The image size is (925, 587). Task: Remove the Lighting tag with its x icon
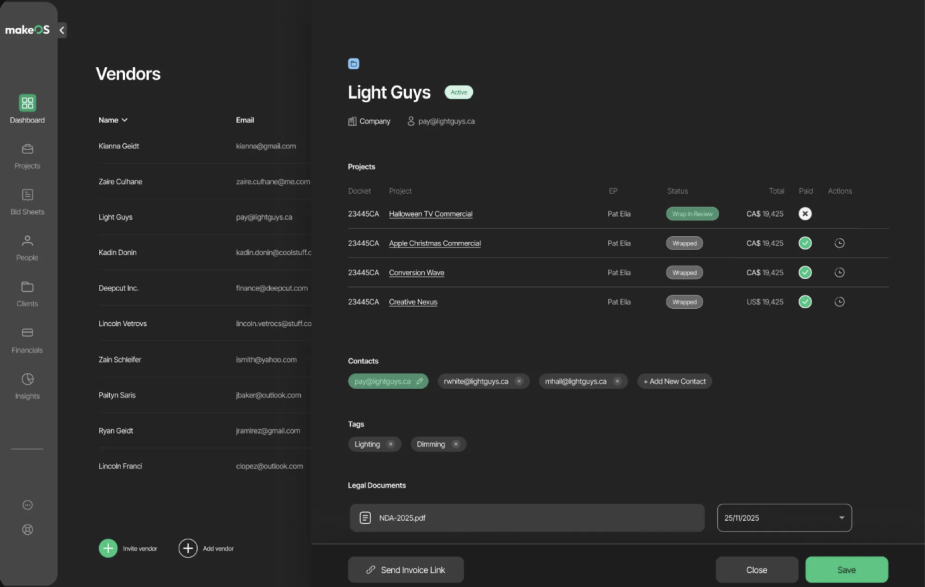coord(391,444)
